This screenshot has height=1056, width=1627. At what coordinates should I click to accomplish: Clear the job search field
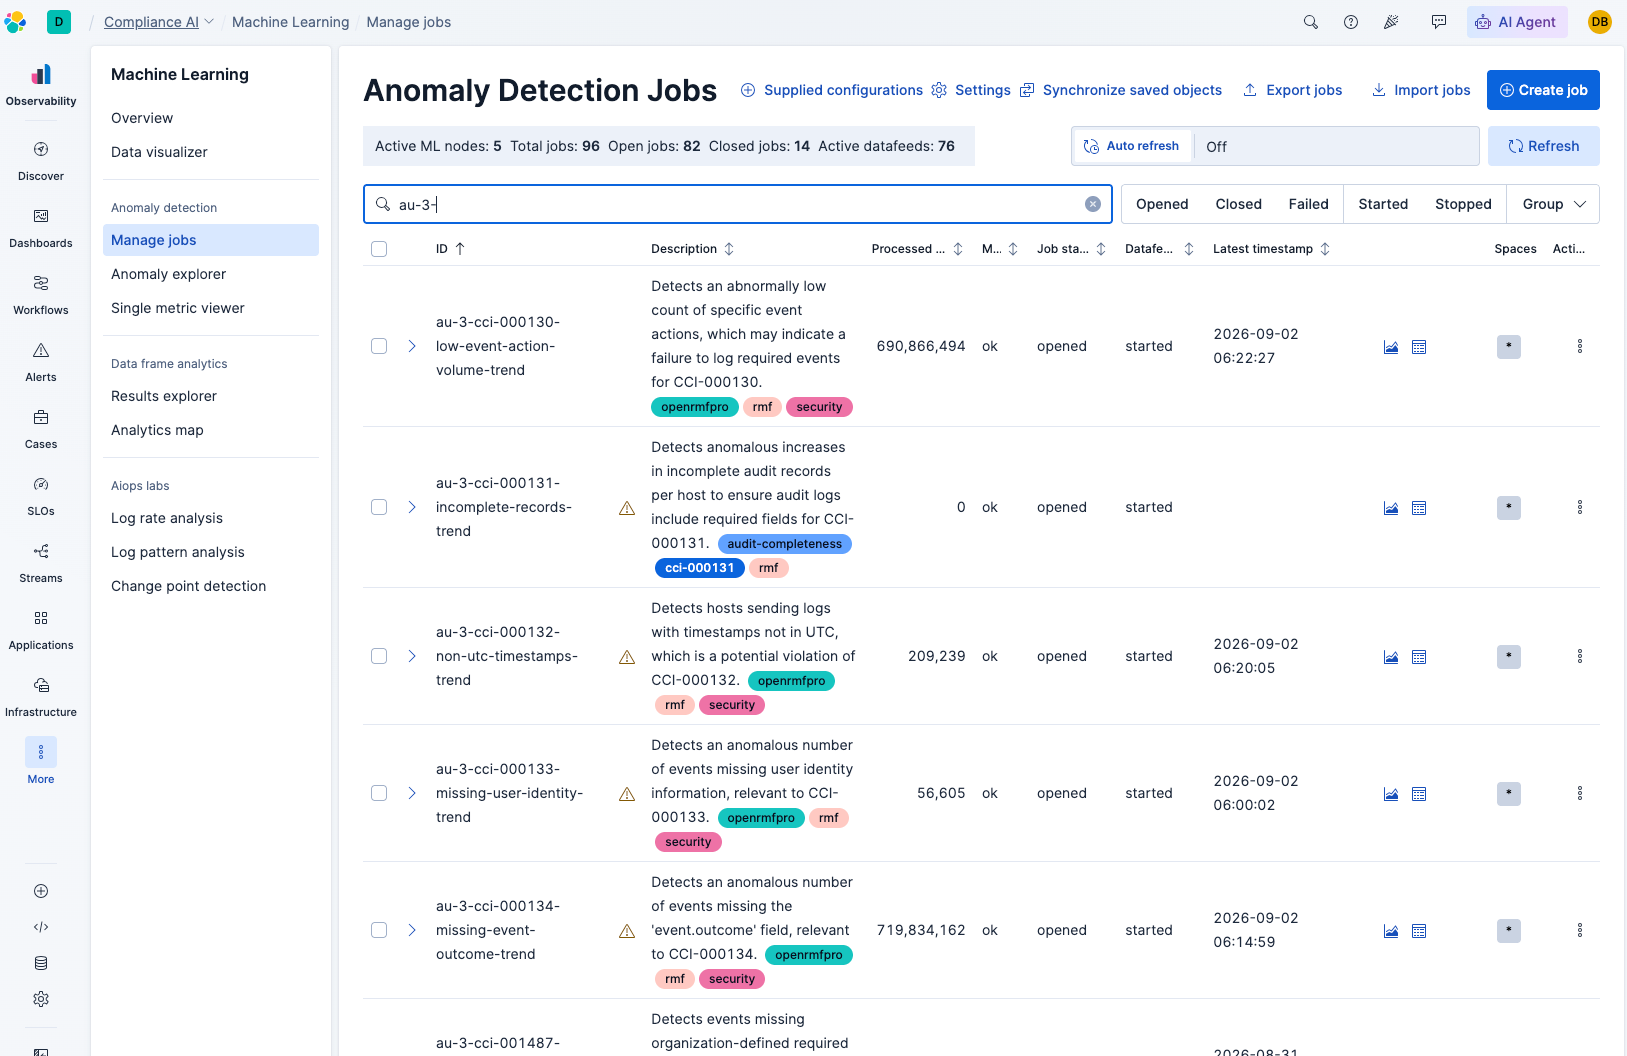coord(1093,204)
